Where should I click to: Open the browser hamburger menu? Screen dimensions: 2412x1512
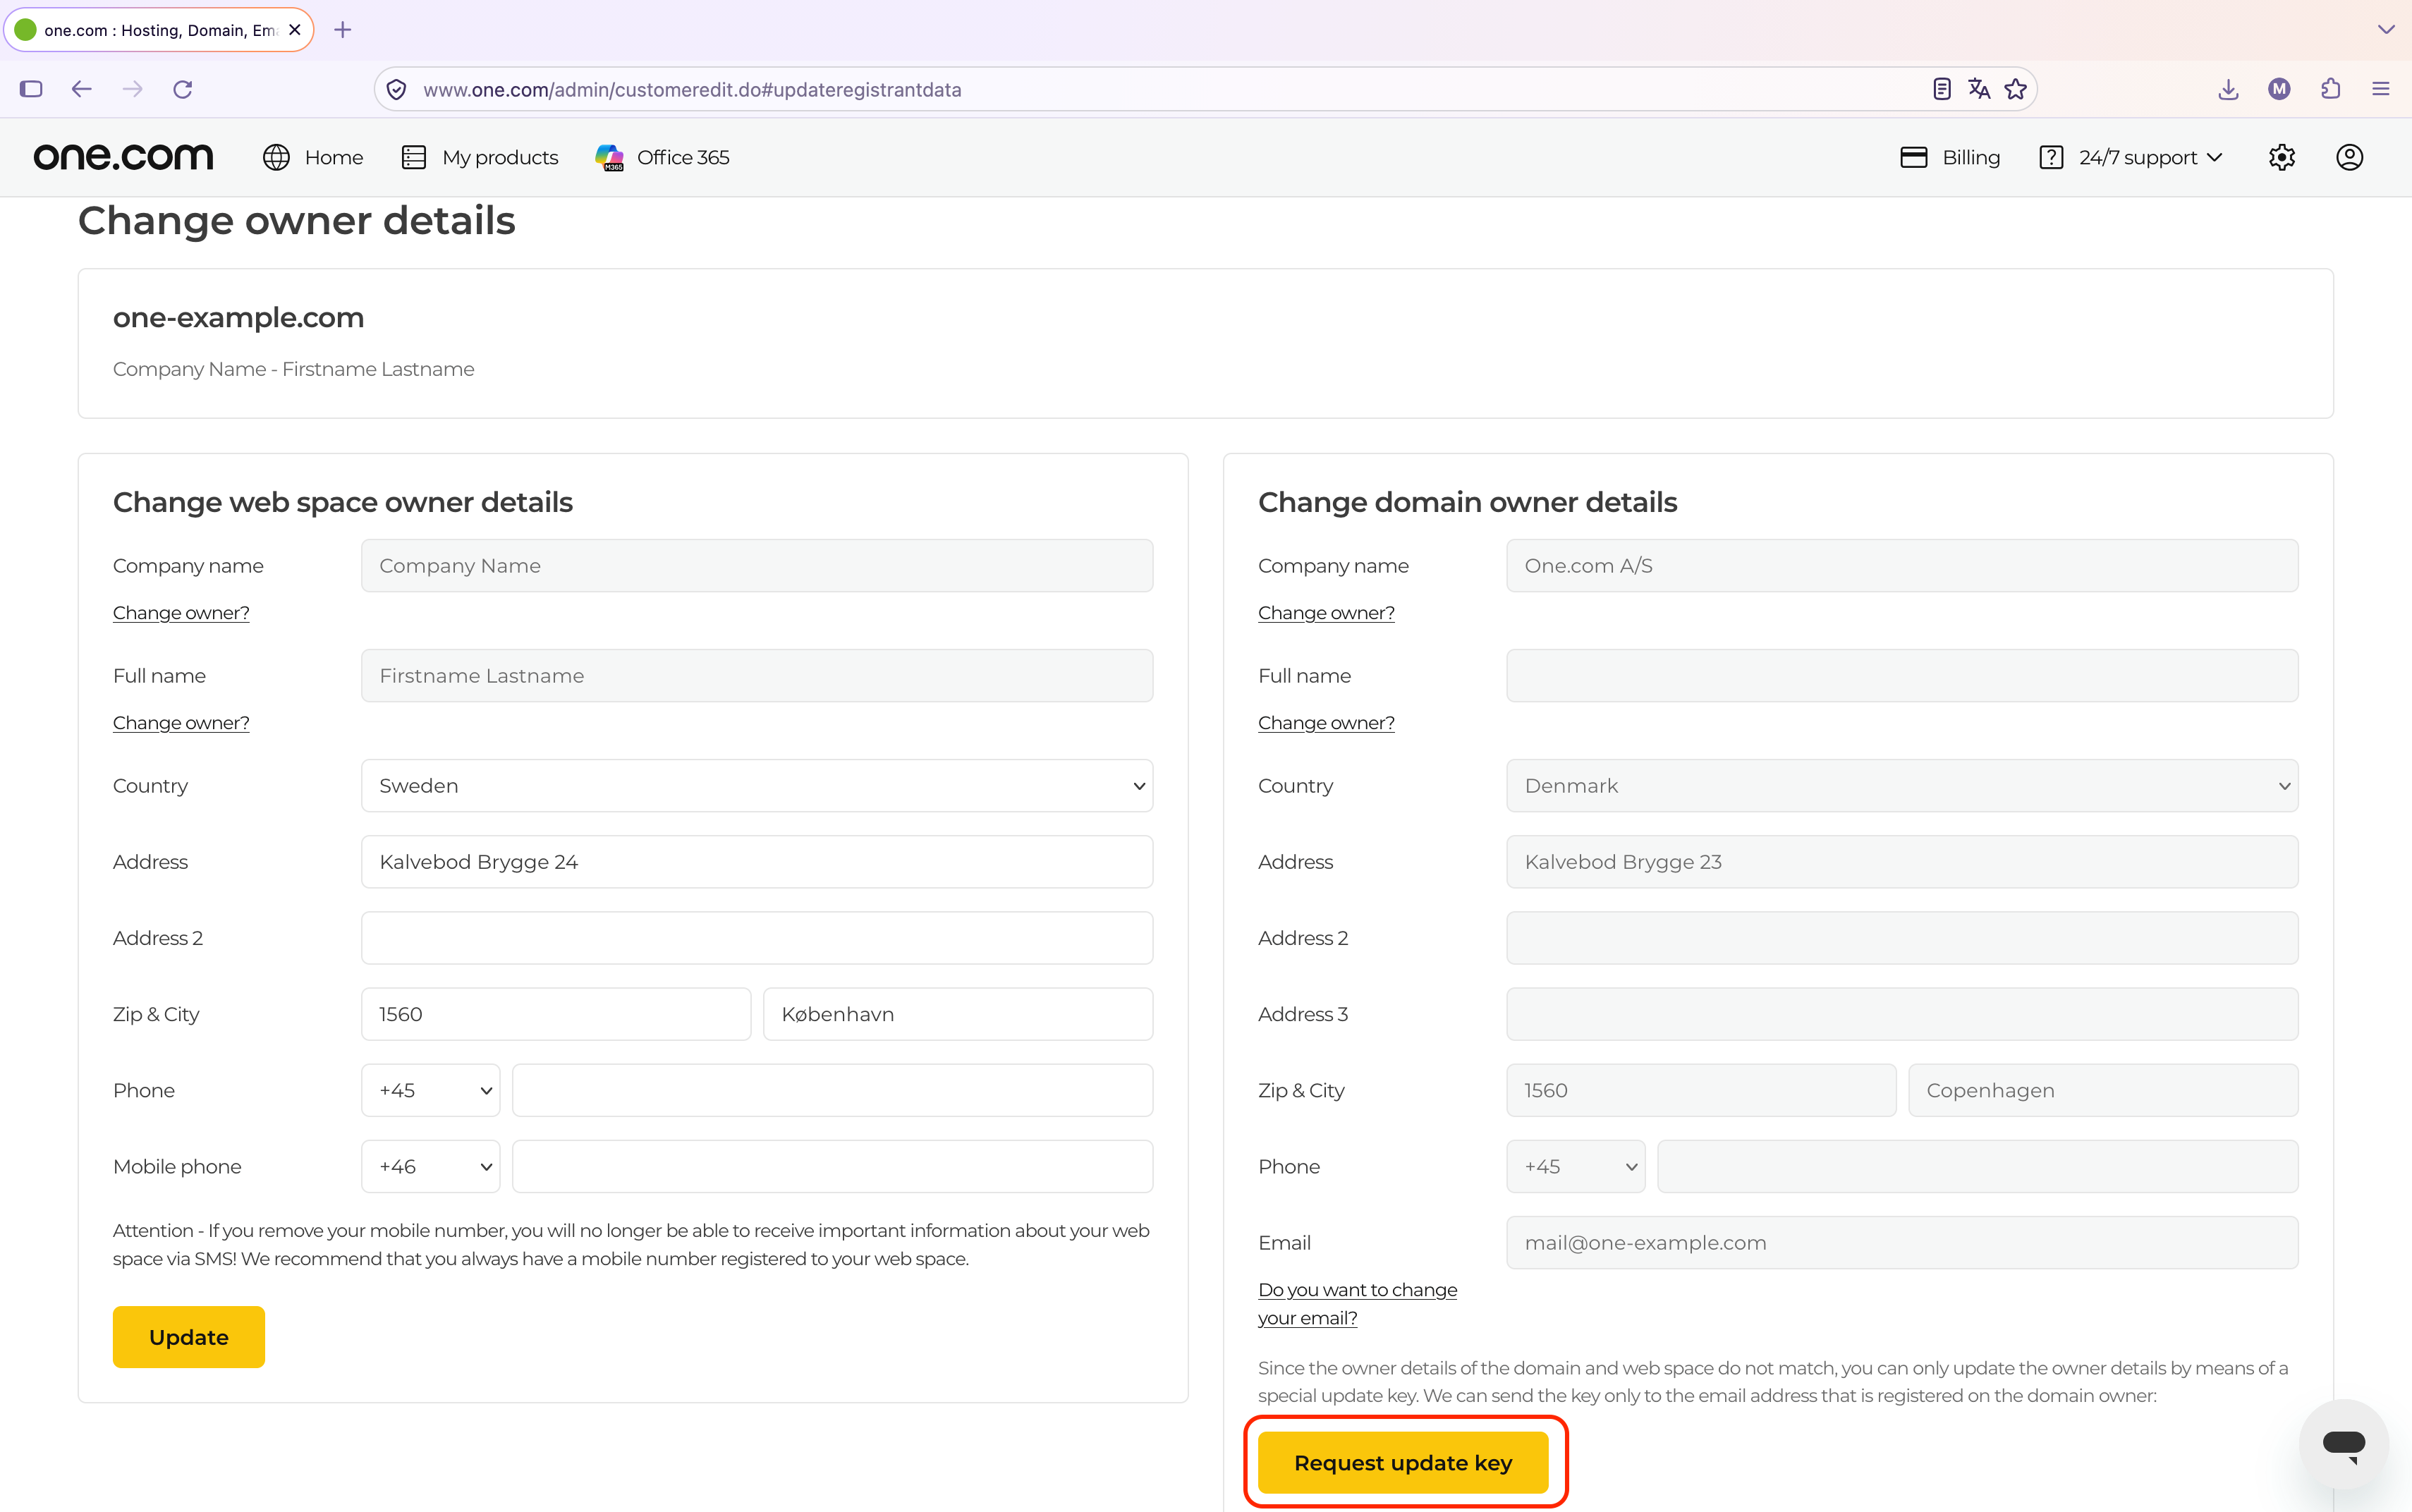tap(2381, 89)
